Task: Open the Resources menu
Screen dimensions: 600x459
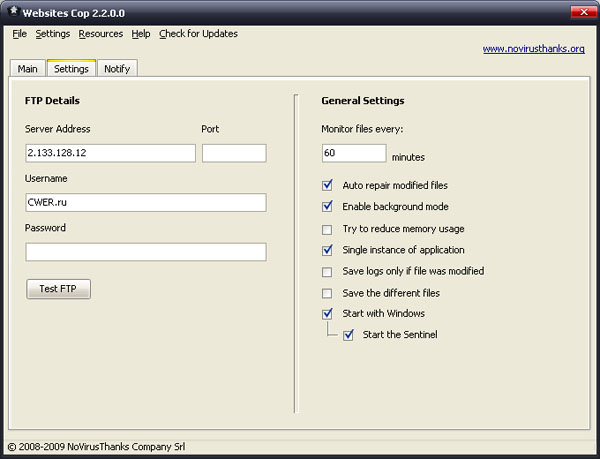Action: click(101, 33)
